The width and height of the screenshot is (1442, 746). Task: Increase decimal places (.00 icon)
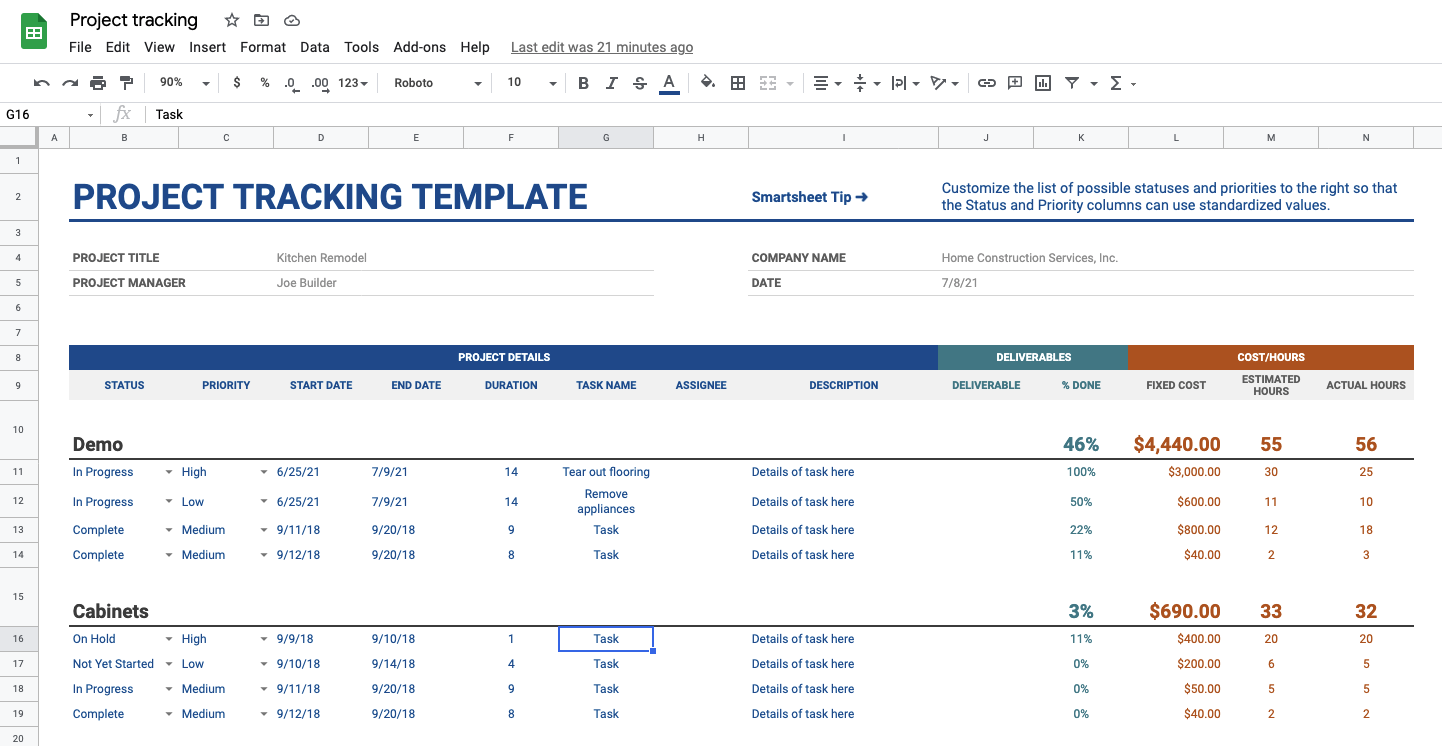point(320,83)
